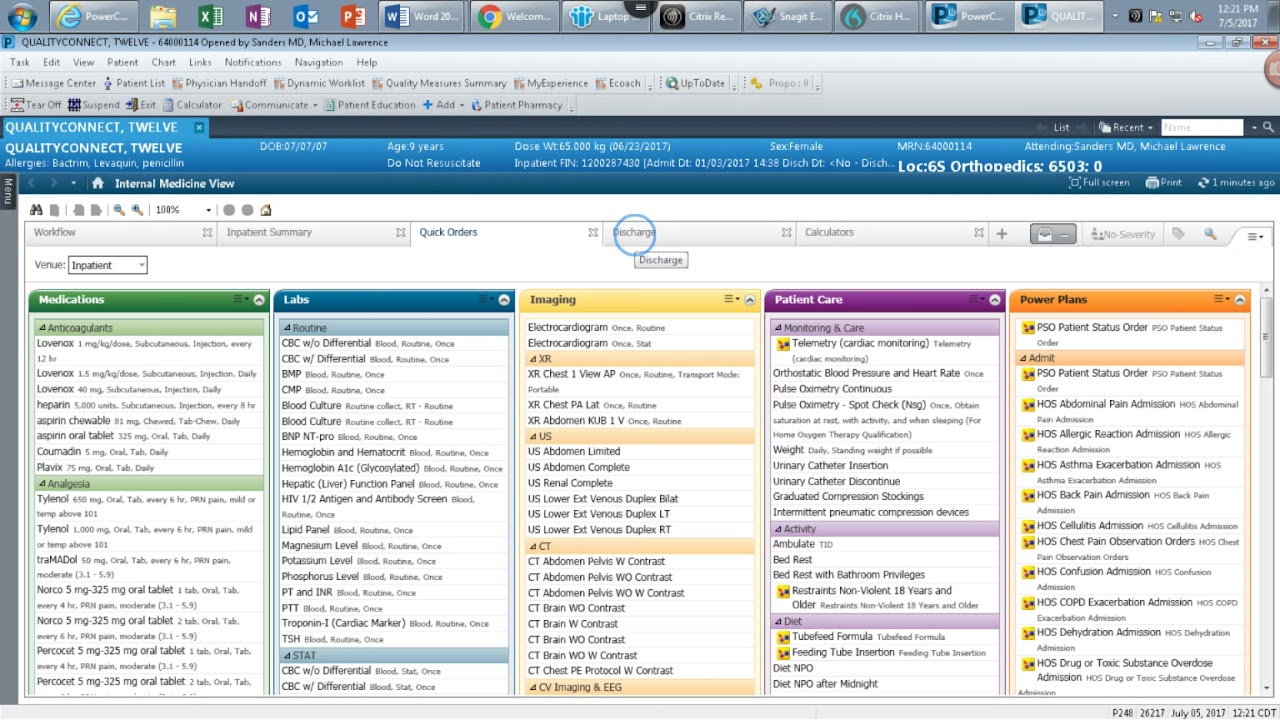Collapse the Labs panel
Image resolution: width=1280 pixels, height=720 pixels.
[x=504, y=299]
